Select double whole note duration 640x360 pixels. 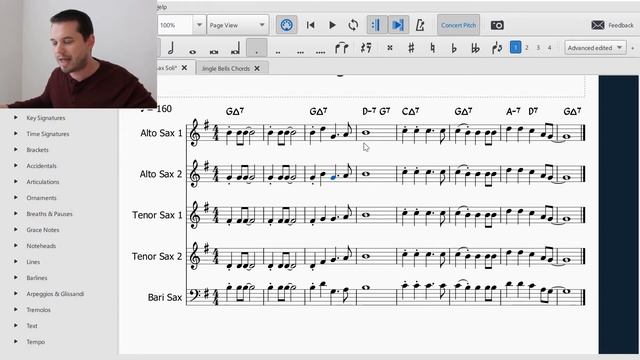(214, 51)
